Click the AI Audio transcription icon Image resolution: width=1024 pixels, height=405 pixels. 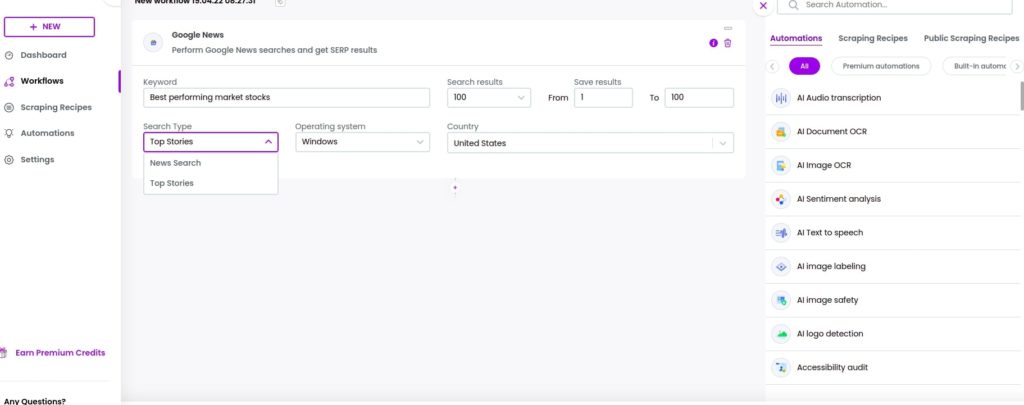[781, 98]
